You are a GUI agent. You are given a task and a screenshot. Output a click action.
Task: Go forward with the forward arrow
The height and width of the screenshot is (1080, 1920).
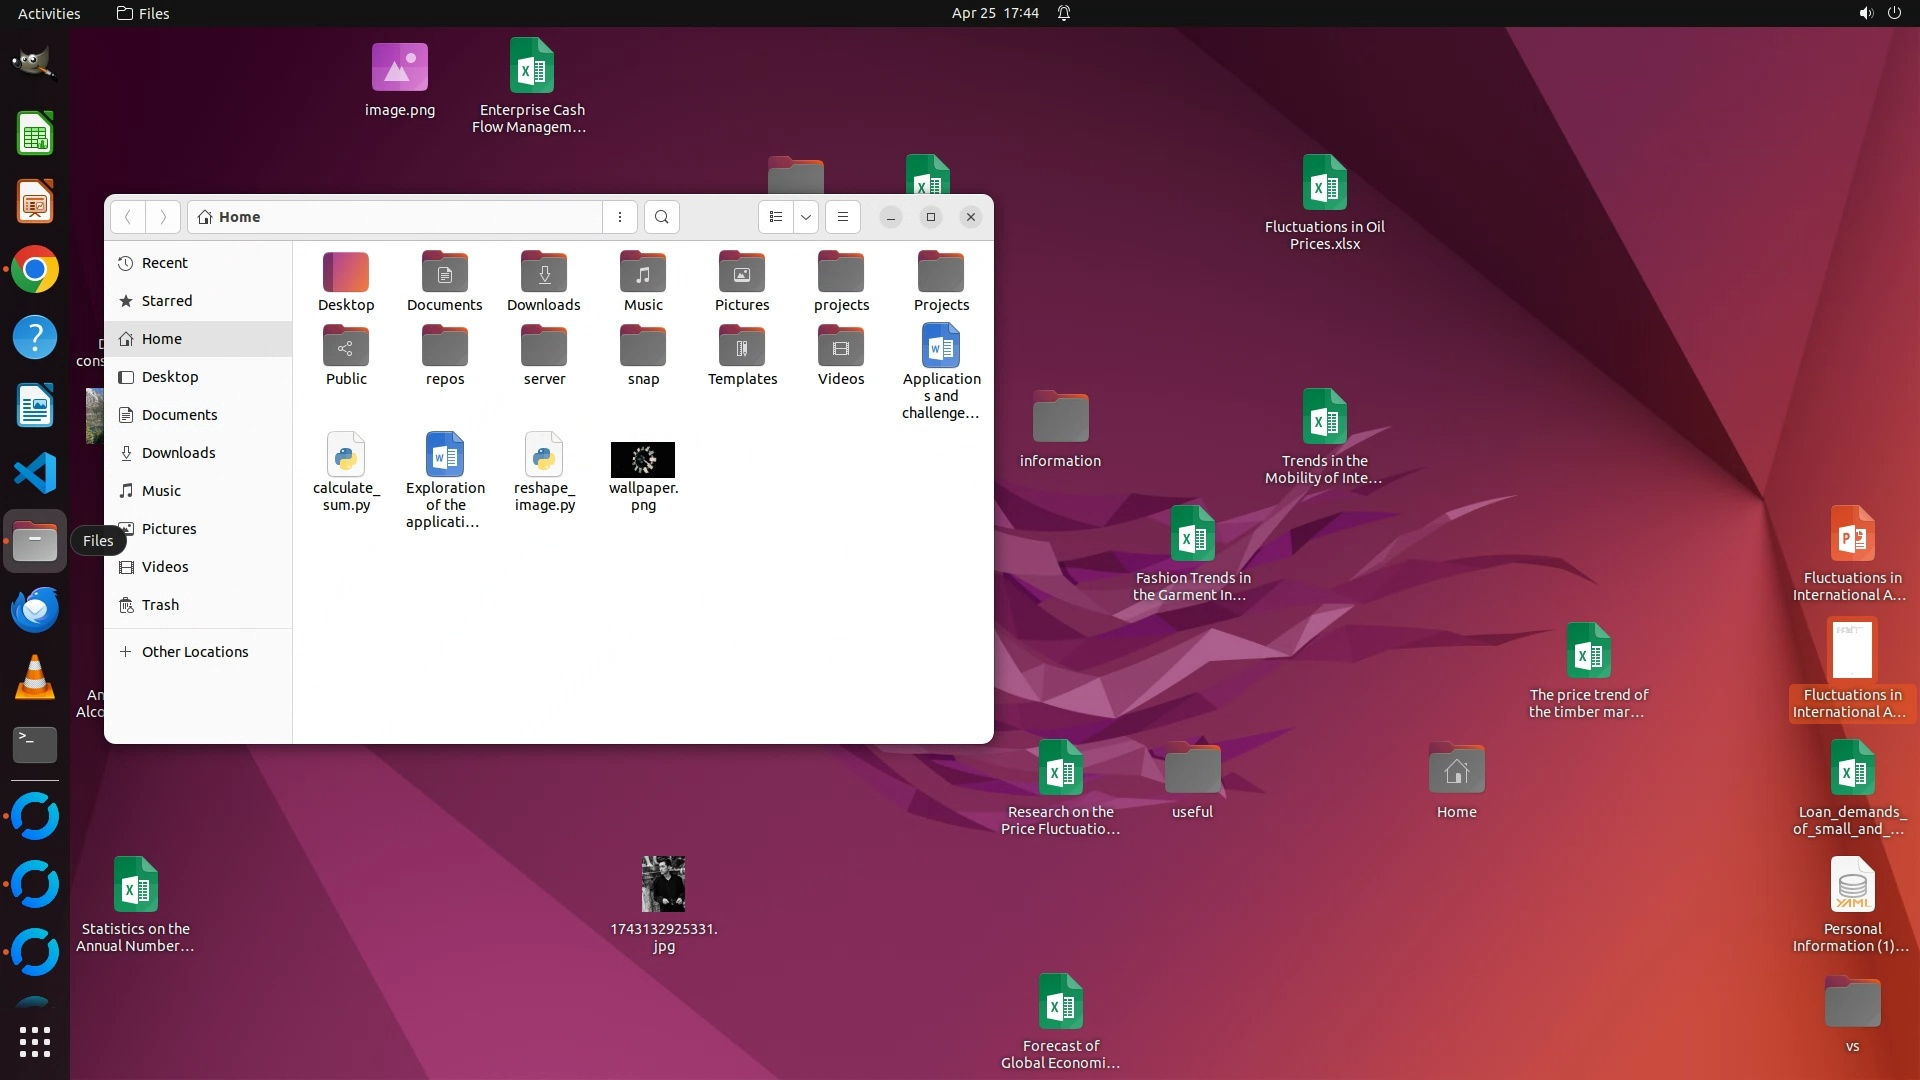click(163, 217)
